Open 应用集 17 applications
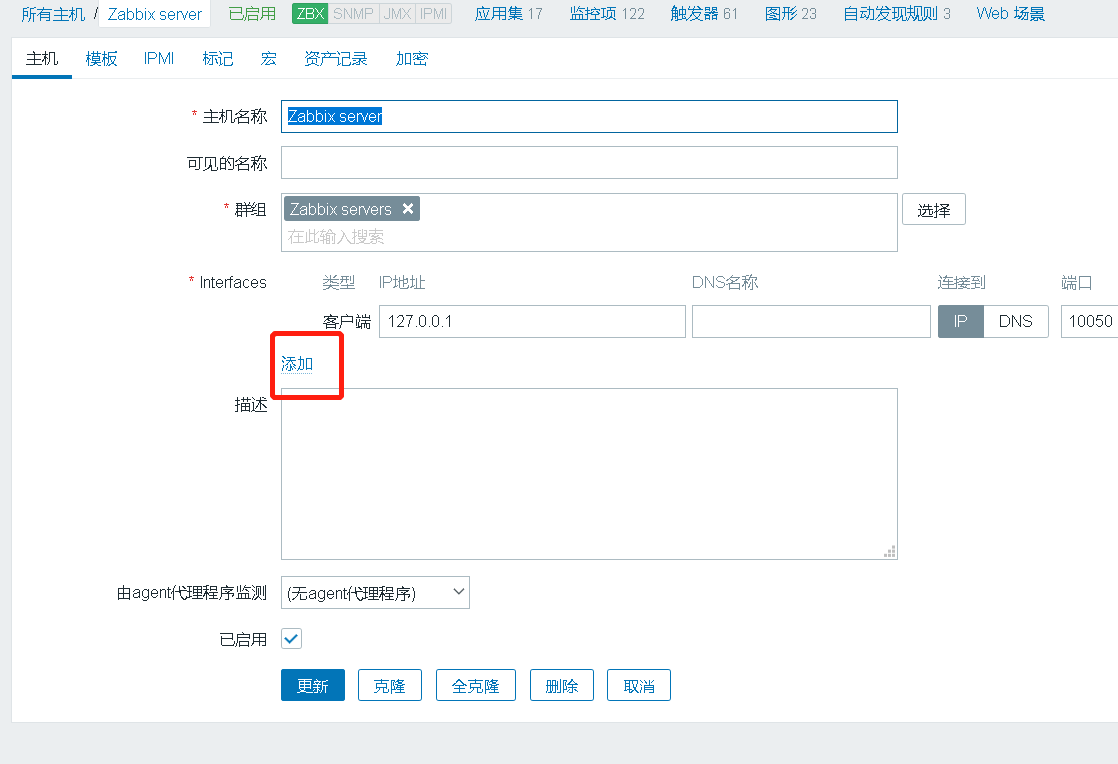 pyautogui.click(x=508, y=14)
